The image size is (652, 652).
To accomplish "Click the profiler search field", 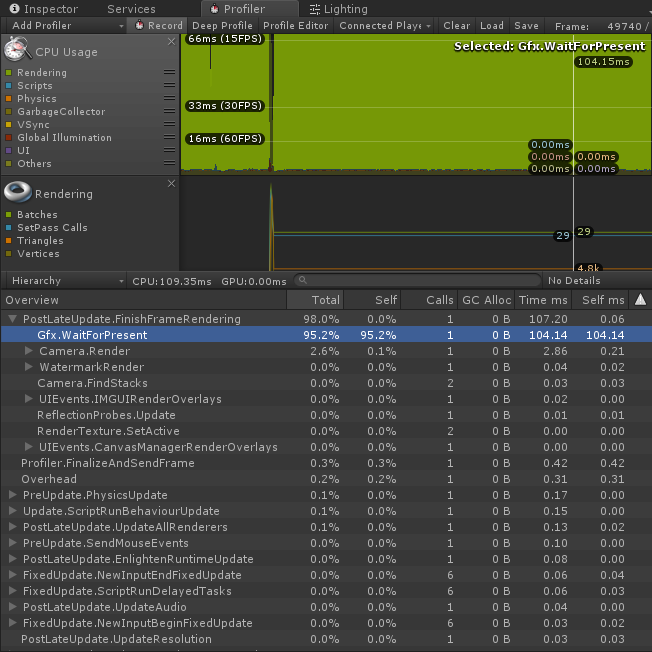I will [417, 280].
